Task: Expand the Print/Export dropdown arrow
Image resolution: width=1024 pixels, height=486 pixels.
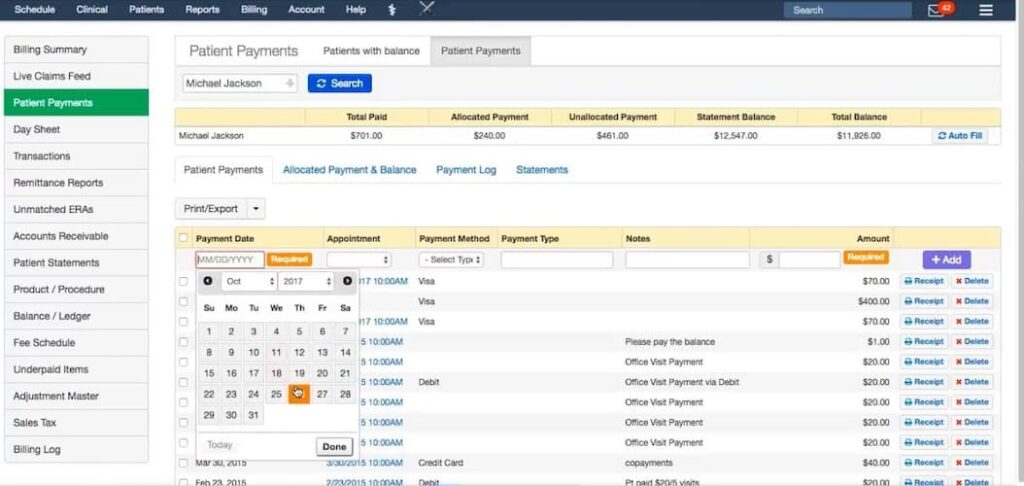Action: (x=257, y=209)
